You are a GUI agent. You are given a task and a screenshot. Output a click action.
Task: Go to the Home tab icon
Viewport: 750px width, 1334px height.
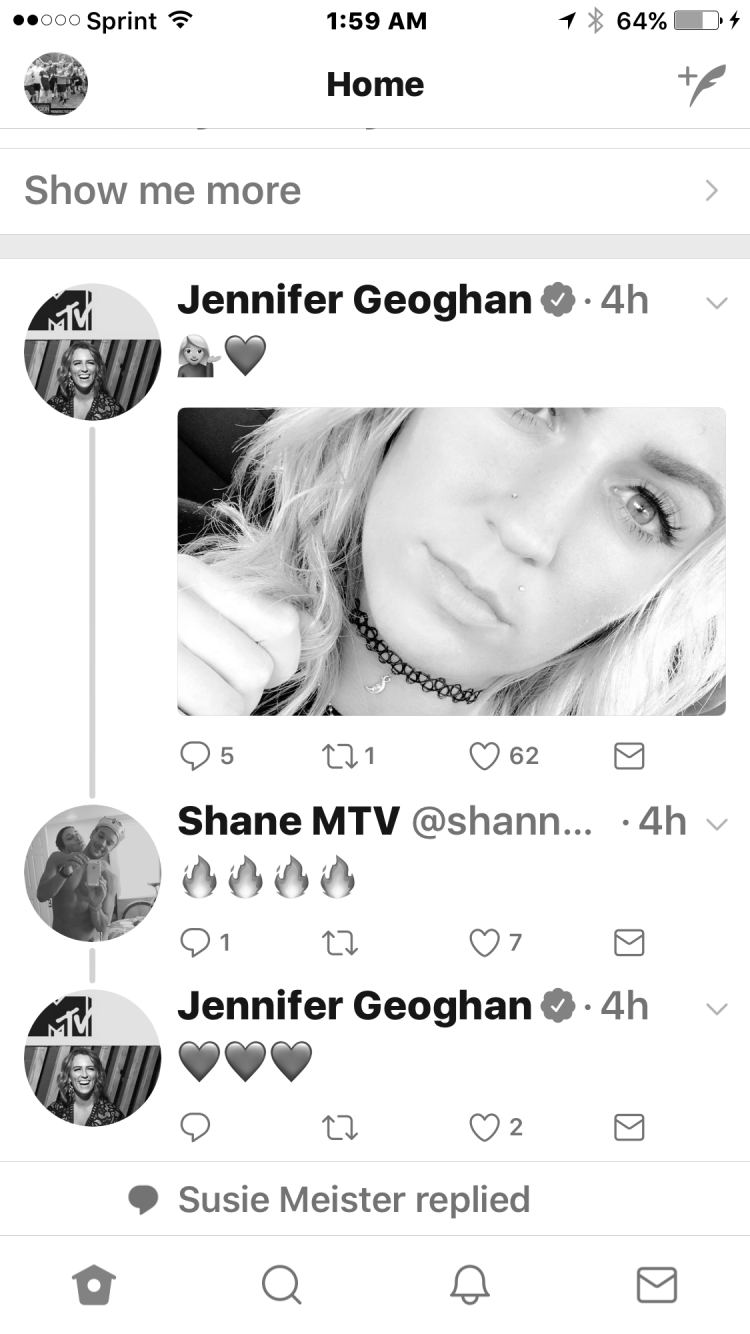click(x=94, y=1285)
